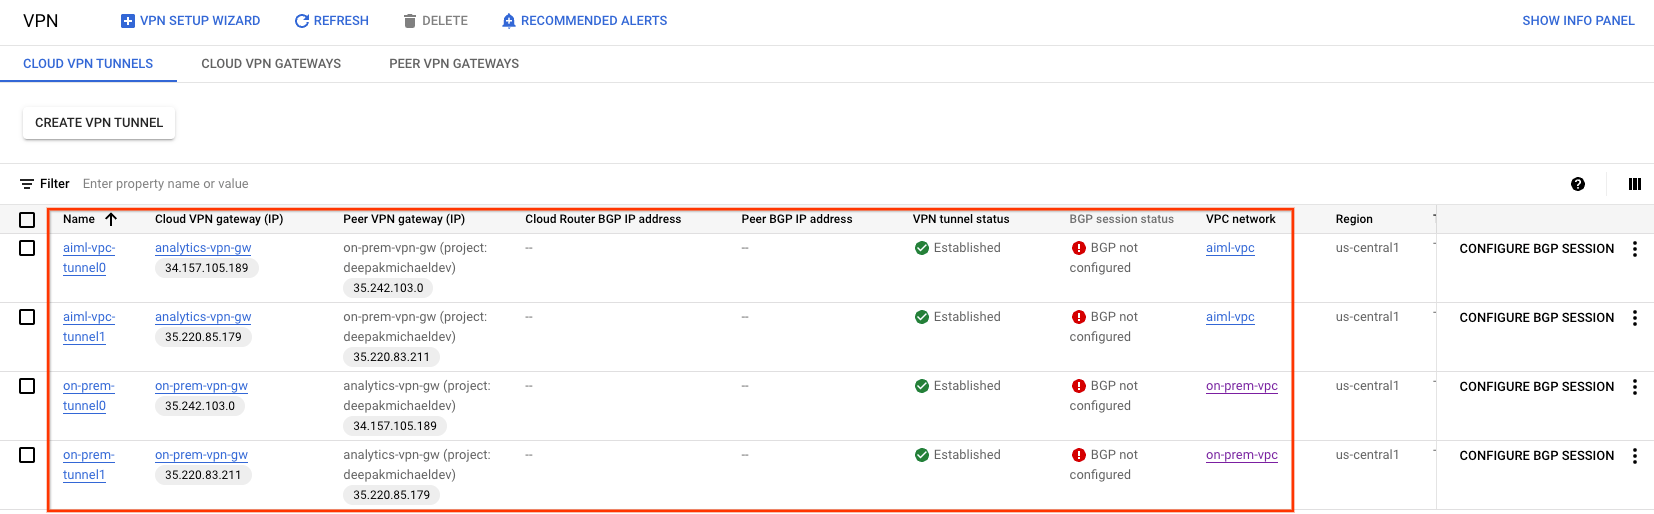
Task: Toggle the select-all header checkbox
Action: pos(27,220)
